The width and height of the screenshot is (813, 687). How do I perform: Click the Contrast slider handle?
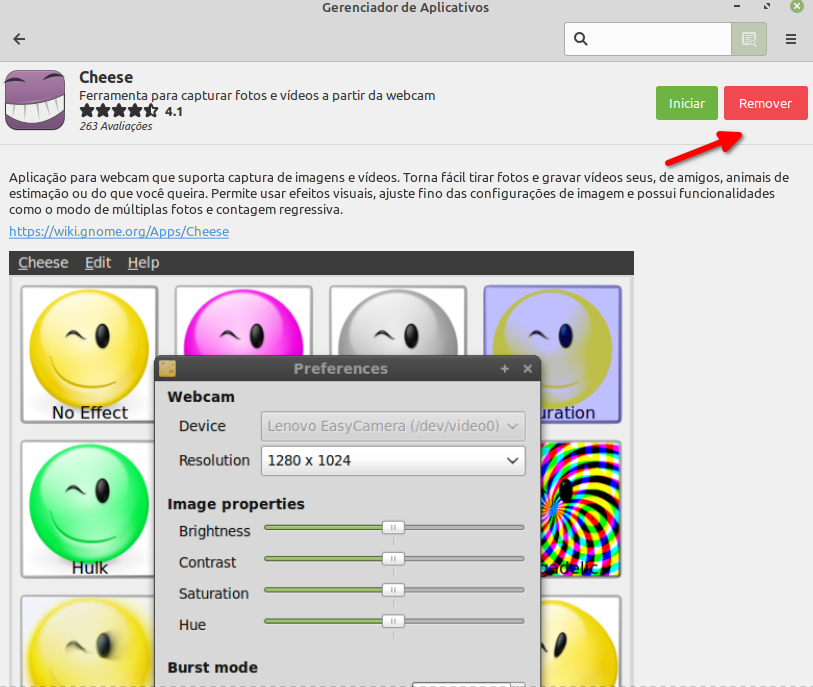(x=393, y=559)
